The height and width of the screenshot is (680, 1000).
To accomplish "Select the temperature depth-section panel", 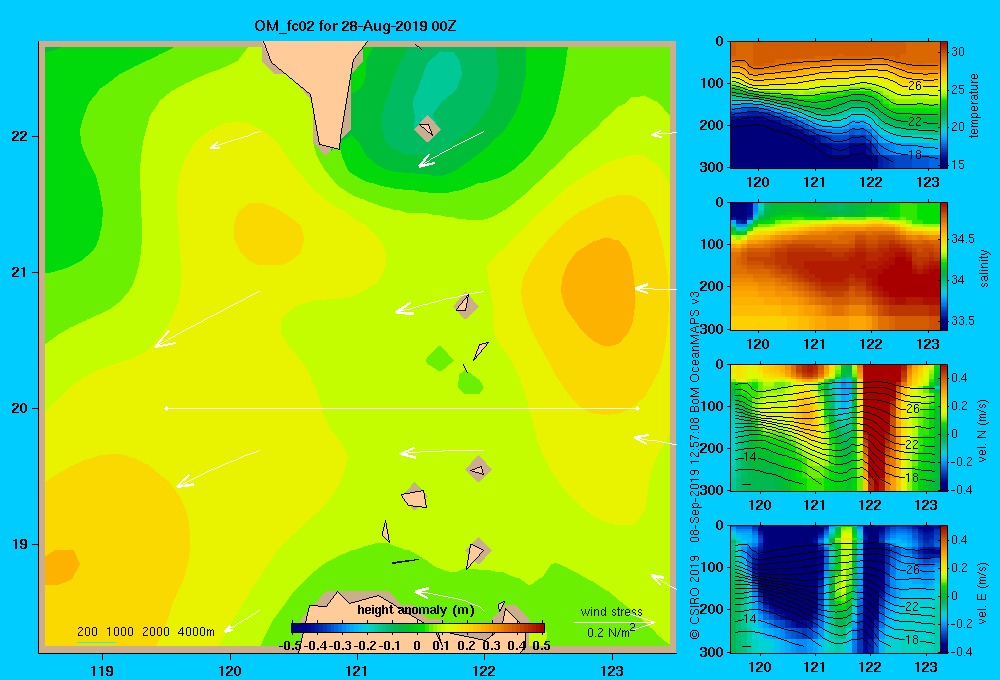I will coord(834,105).
